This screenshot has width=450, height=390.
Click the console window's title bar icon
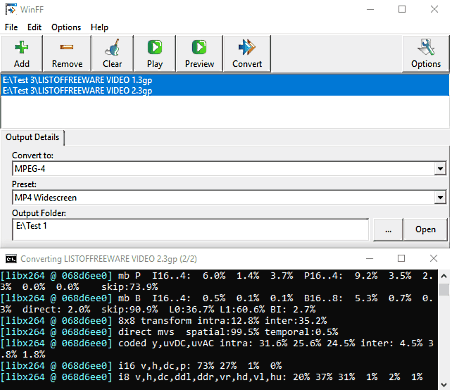(11, 259)
